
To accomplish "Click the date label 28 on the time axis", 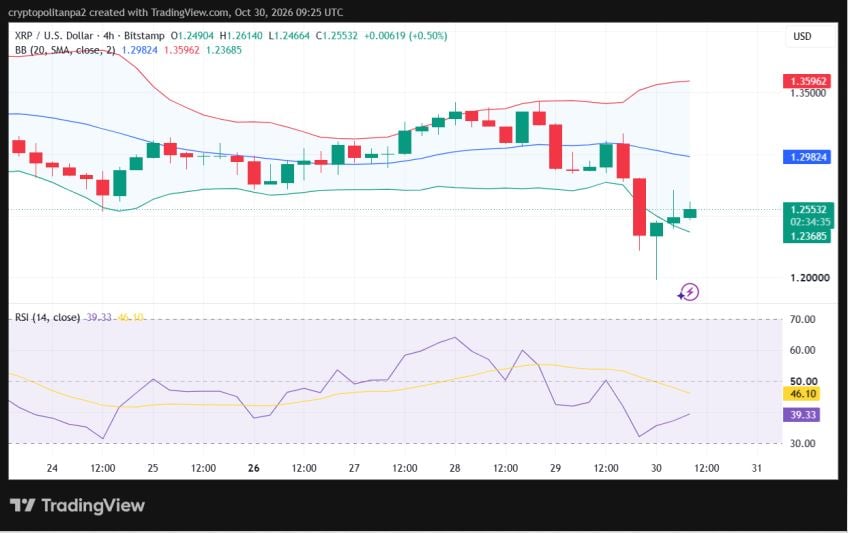I will coord(455,468).
